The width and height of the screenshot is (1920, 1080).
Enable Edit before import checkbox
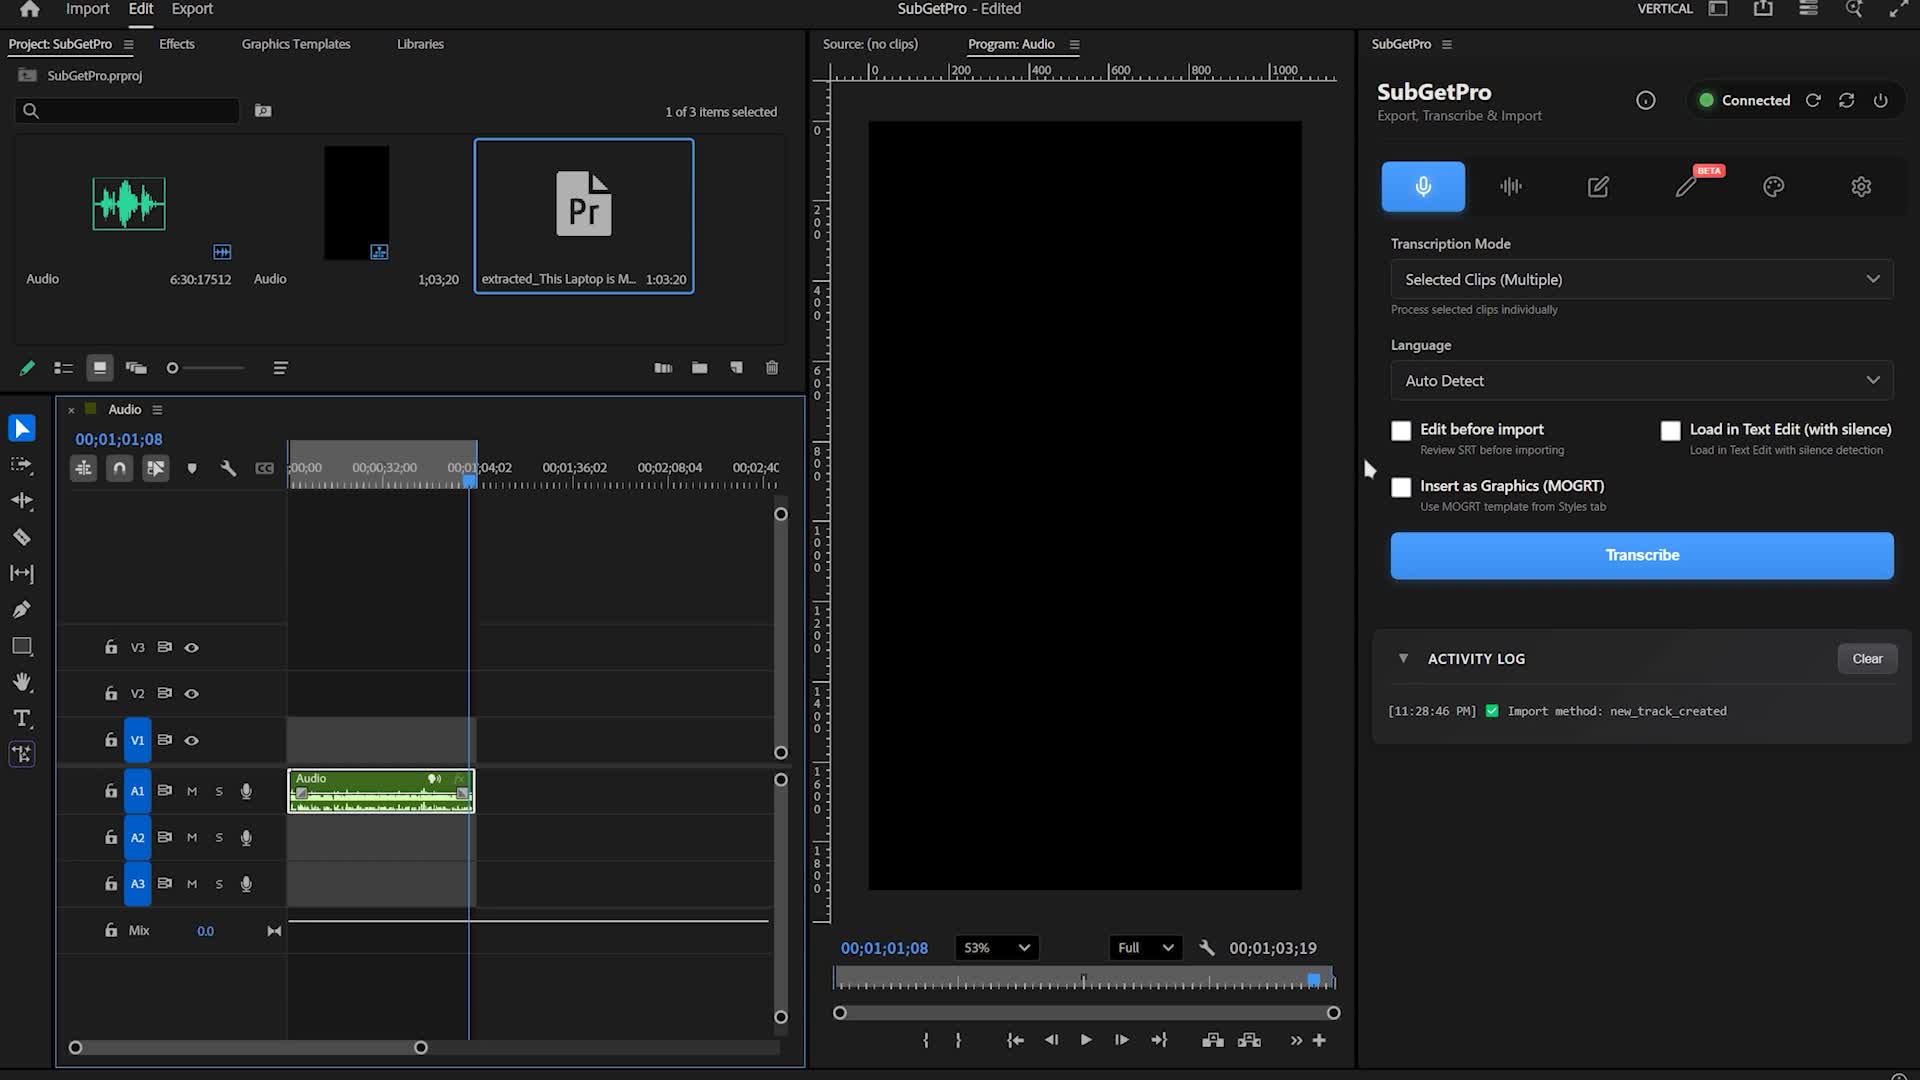tap(1401, 431)
